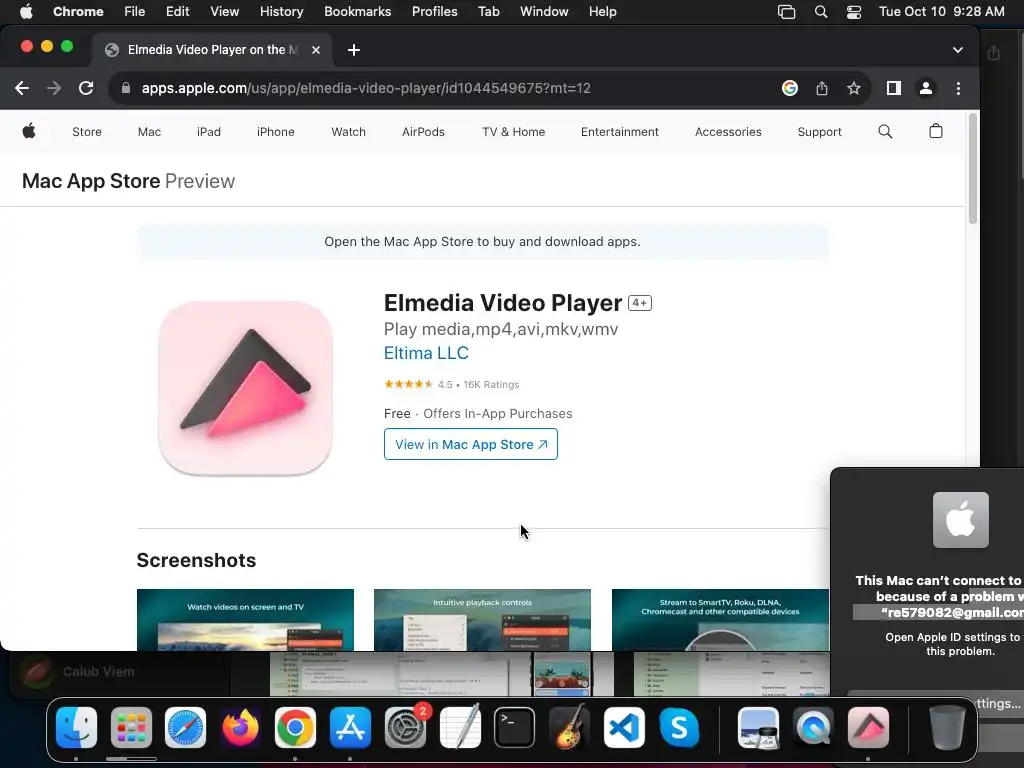Click the Google icon in address bar
The height and width of the screenshot is (768, 1024).
click(x=790, y=88)
